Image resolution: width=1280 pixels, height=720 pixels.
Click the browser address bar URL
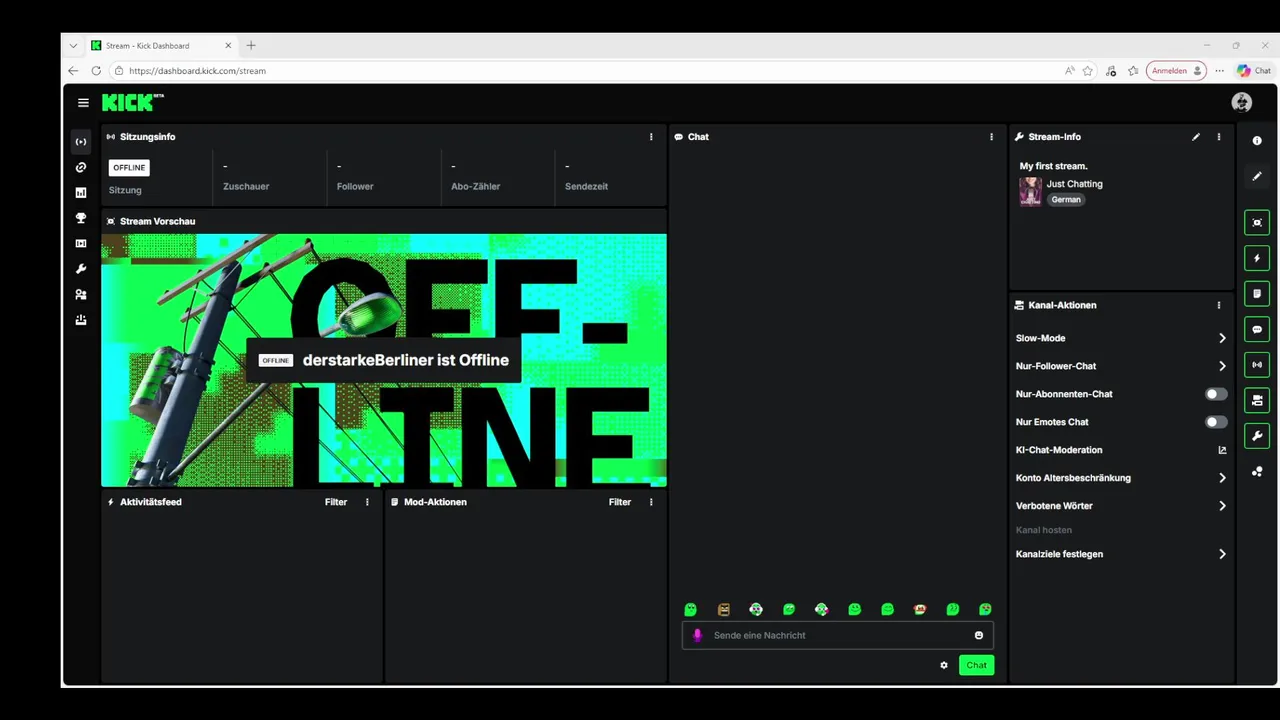(197, 71)
